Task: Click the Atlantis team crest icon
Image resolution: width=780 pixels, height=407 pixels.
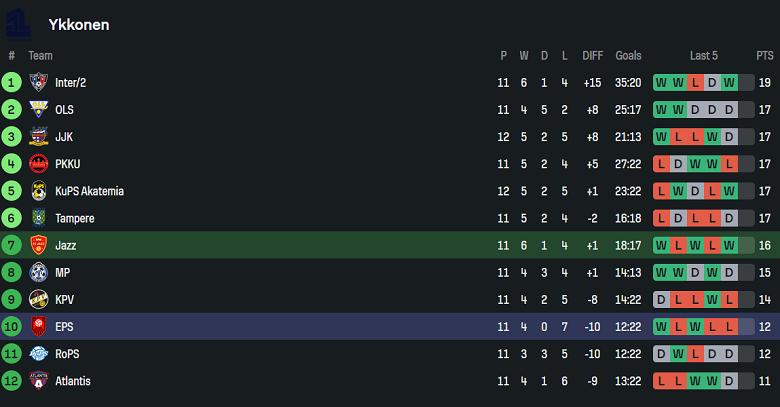Action: tap(39, 381)
